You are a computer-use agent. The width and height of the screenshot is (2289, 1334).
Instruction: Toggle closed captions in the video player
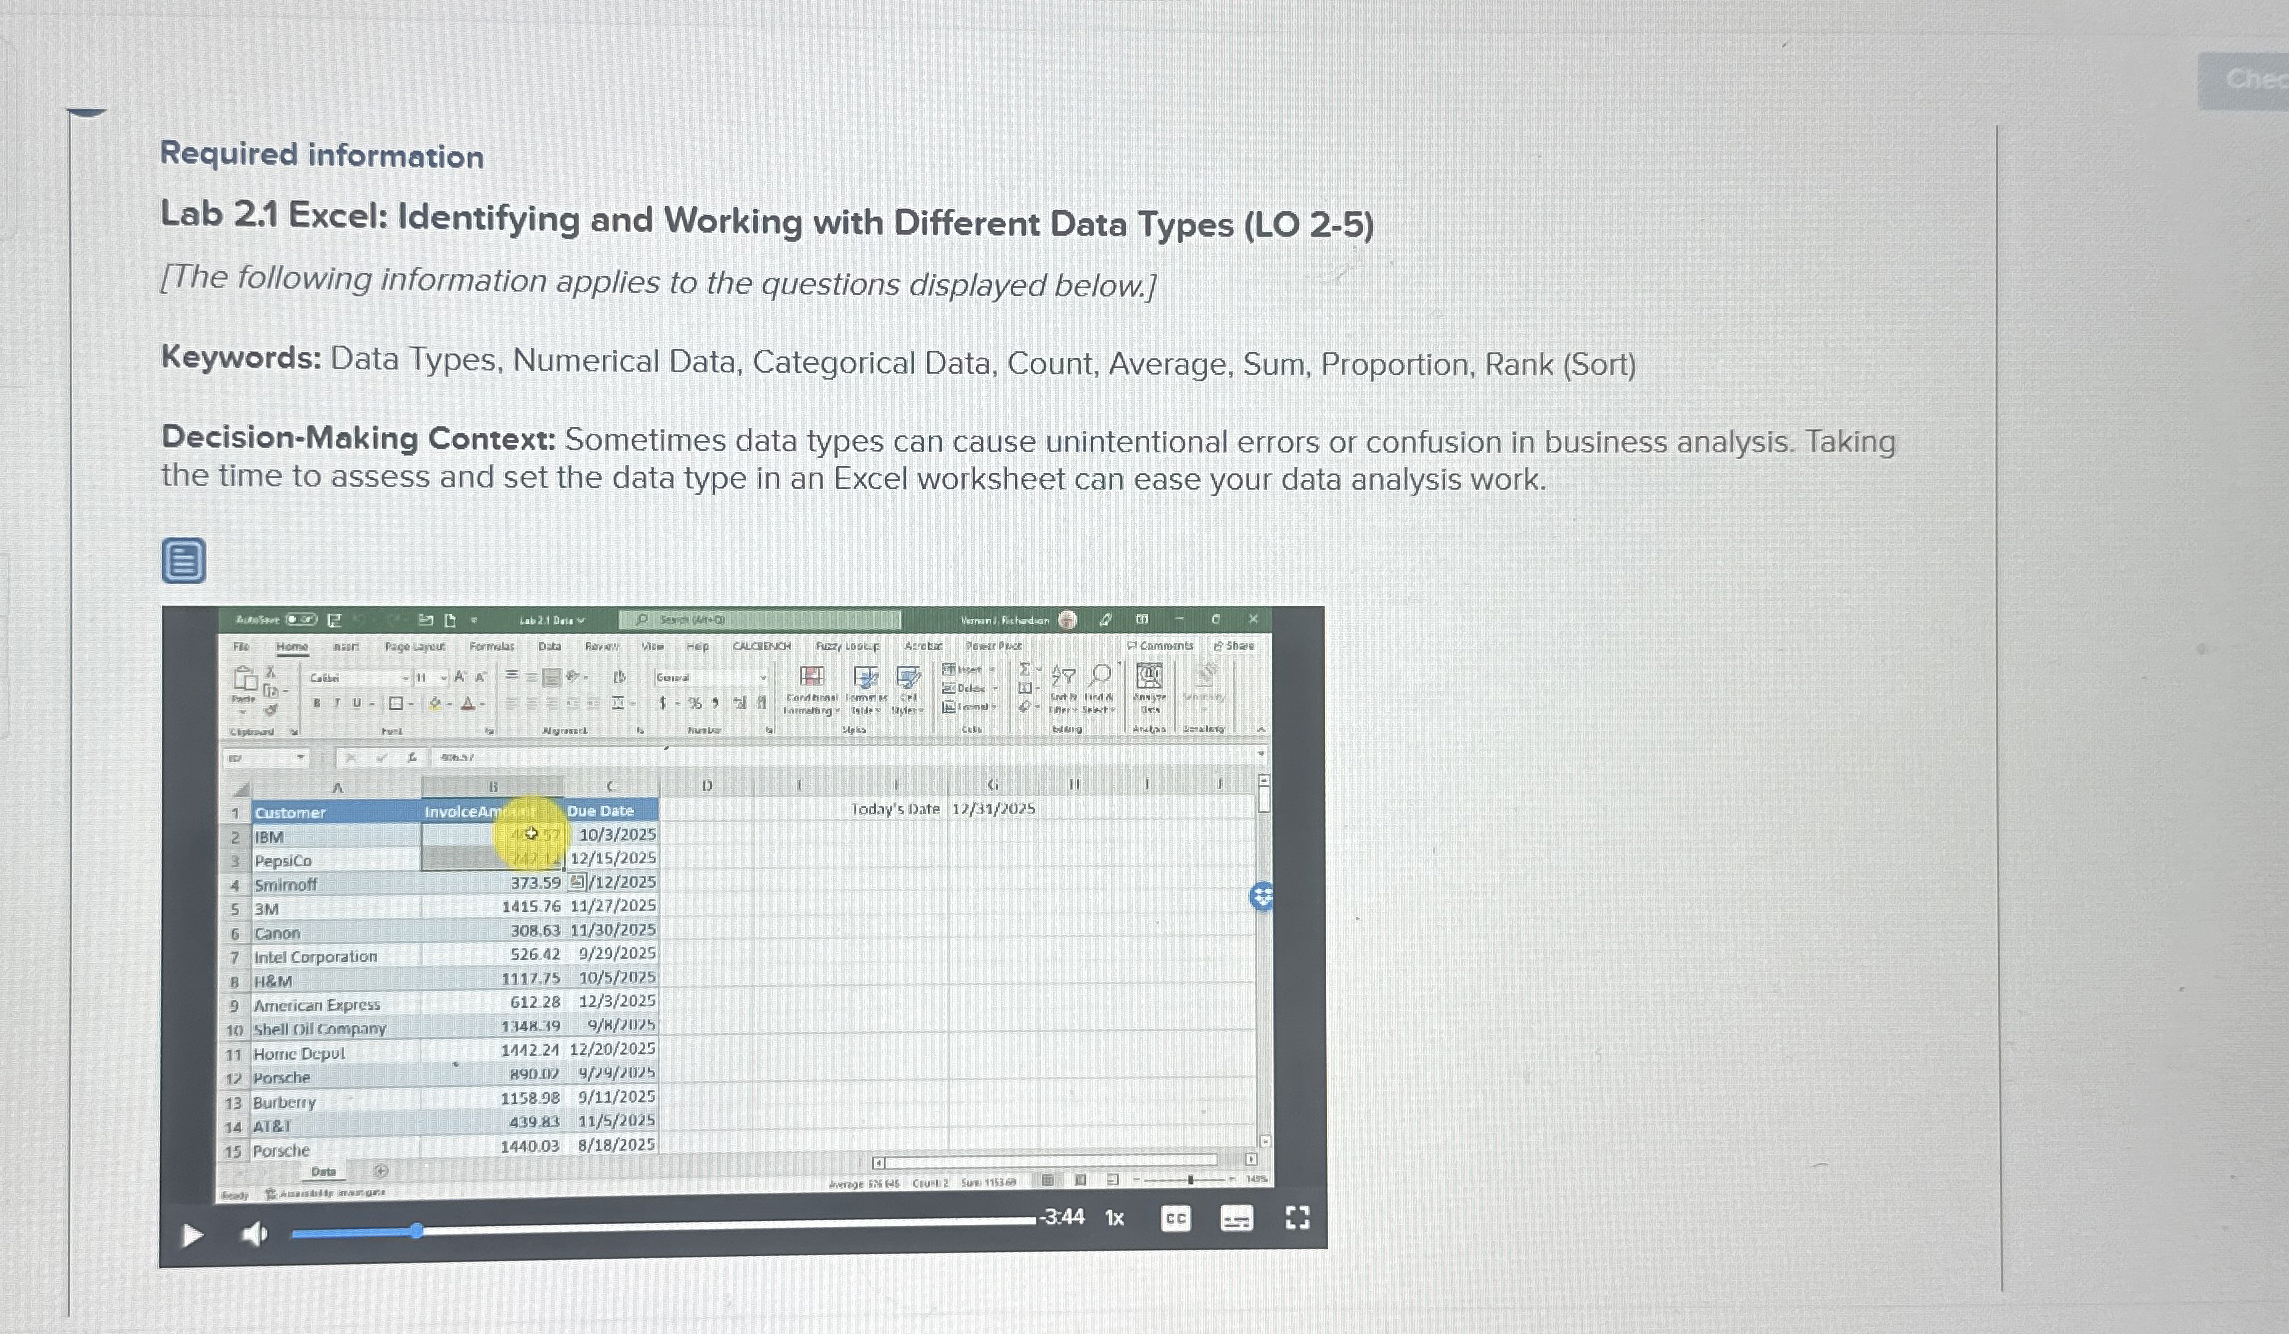(1176, 1219)
